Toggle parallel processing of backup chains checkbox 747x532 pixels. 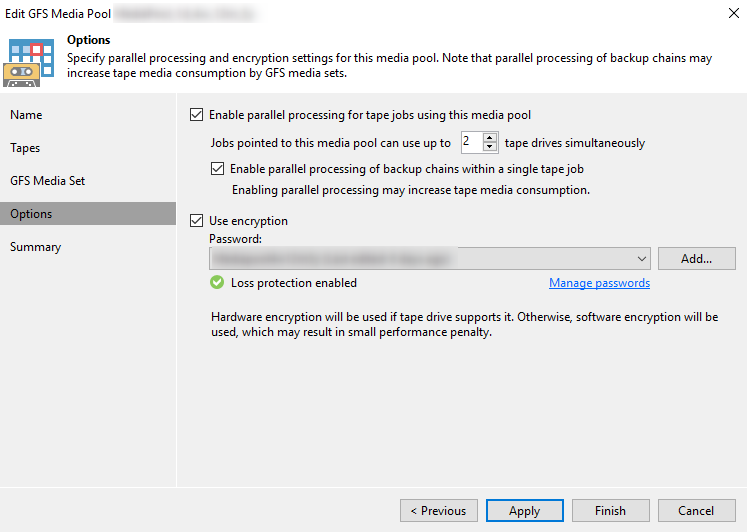pos(218,169)
